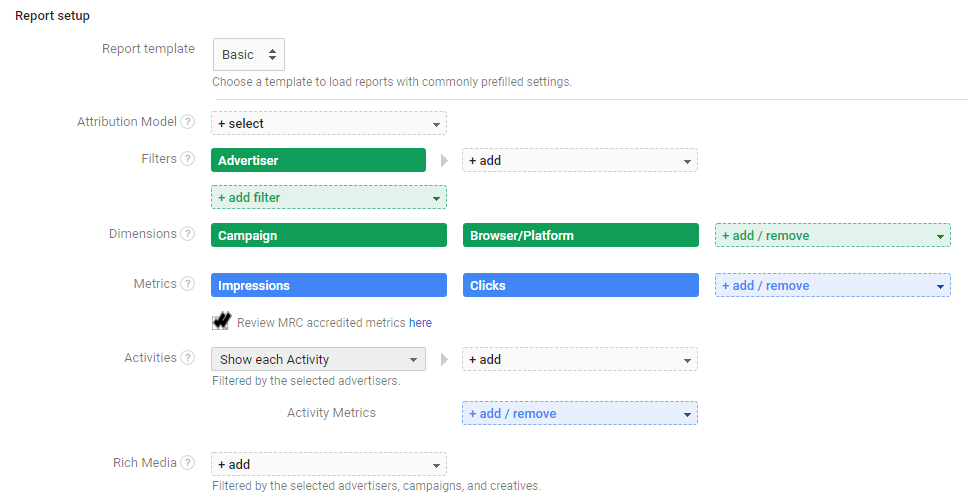
Task: Click help icon beside Metrics label
Action: click(x=187, y=284)
